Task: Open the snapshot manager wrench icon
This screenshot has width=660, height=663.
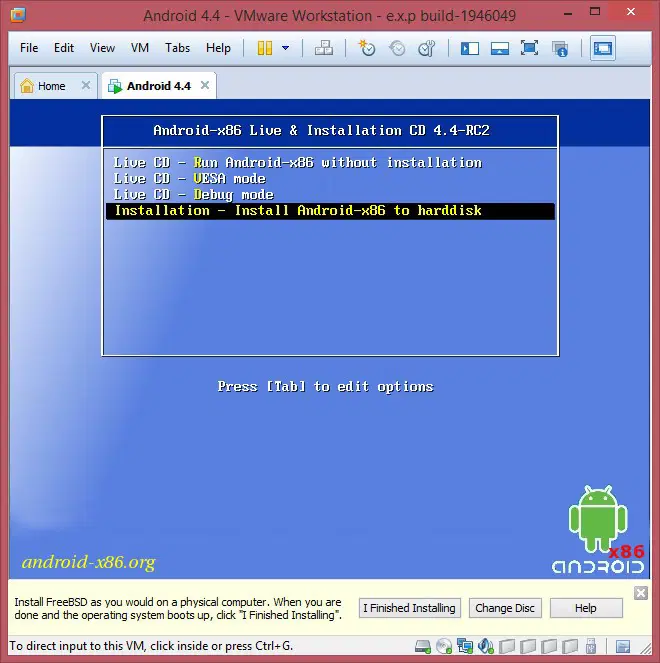Action: [x=427, y=48]
